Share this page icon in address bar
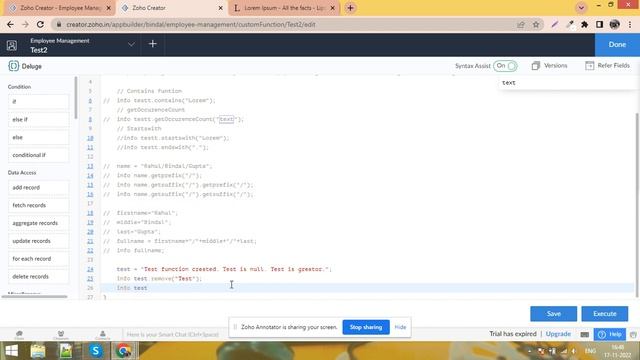The image size is (640, 360). pos(521,24)
